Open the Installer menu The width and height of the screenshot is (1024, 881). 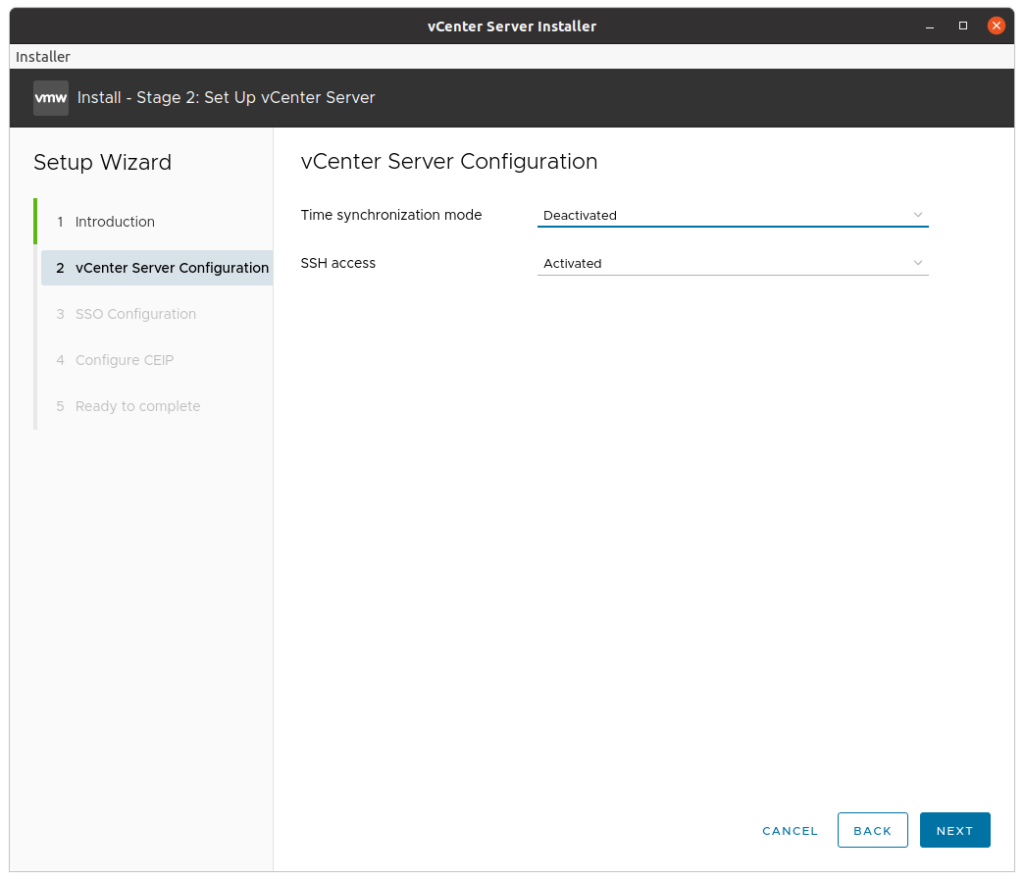tap(42, 57)
